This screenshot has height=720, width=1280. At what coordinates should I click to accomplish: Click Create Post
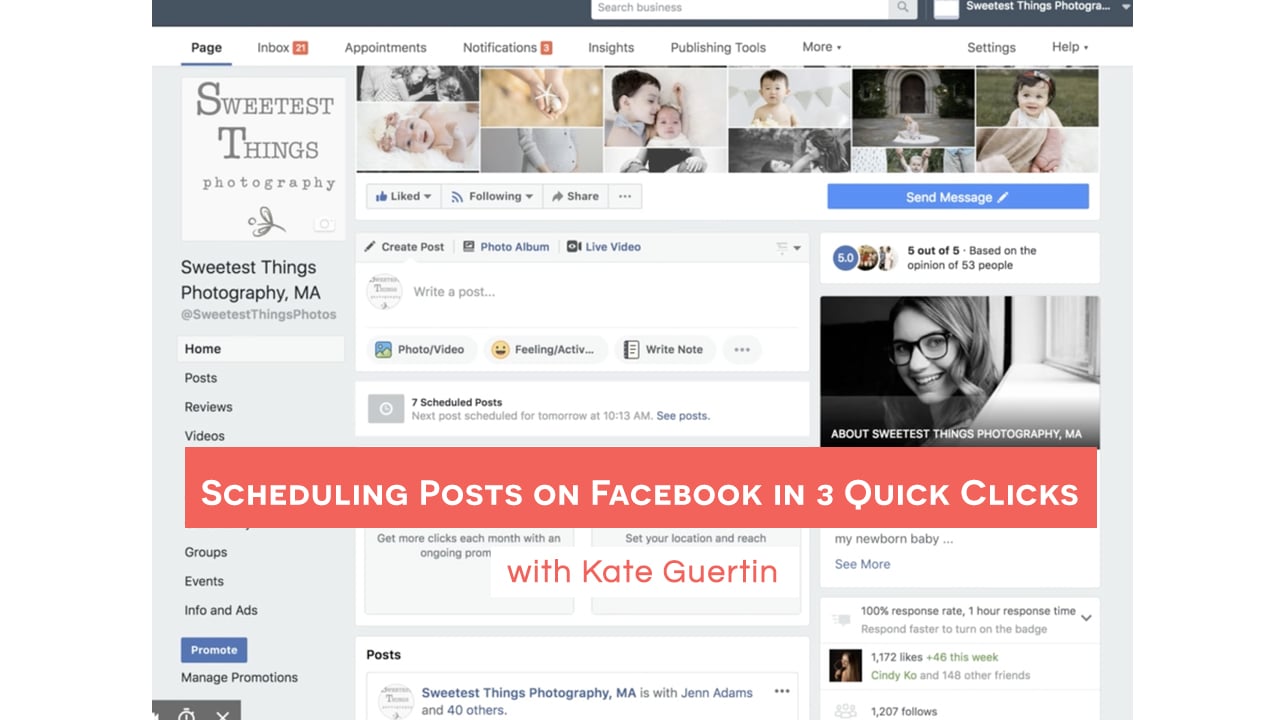coord(404,247)
